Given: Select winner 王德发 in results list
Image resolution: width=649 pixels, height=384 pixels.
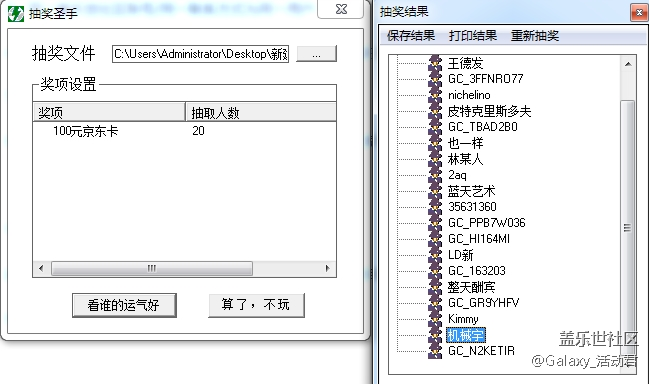Looking at the screenshot, I should pos(465,63).
